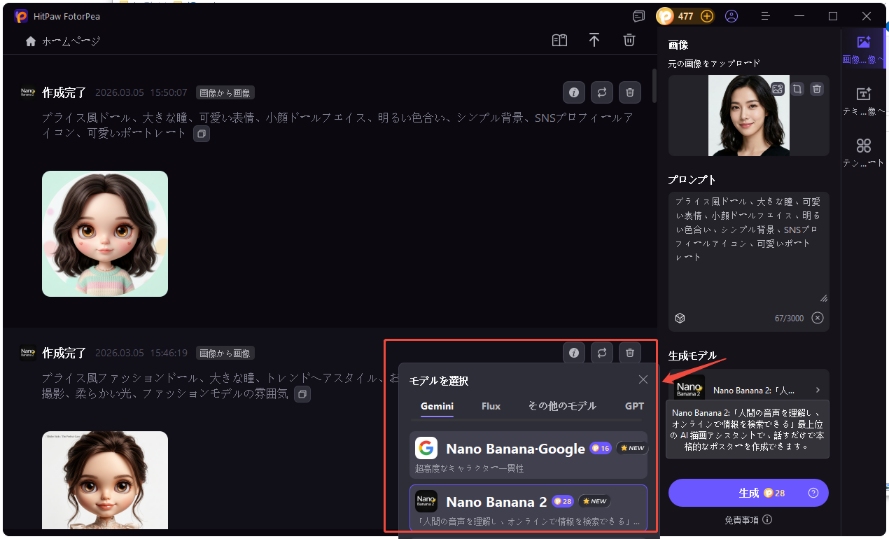Open the feedback message icon in title bar

point(639,16)
